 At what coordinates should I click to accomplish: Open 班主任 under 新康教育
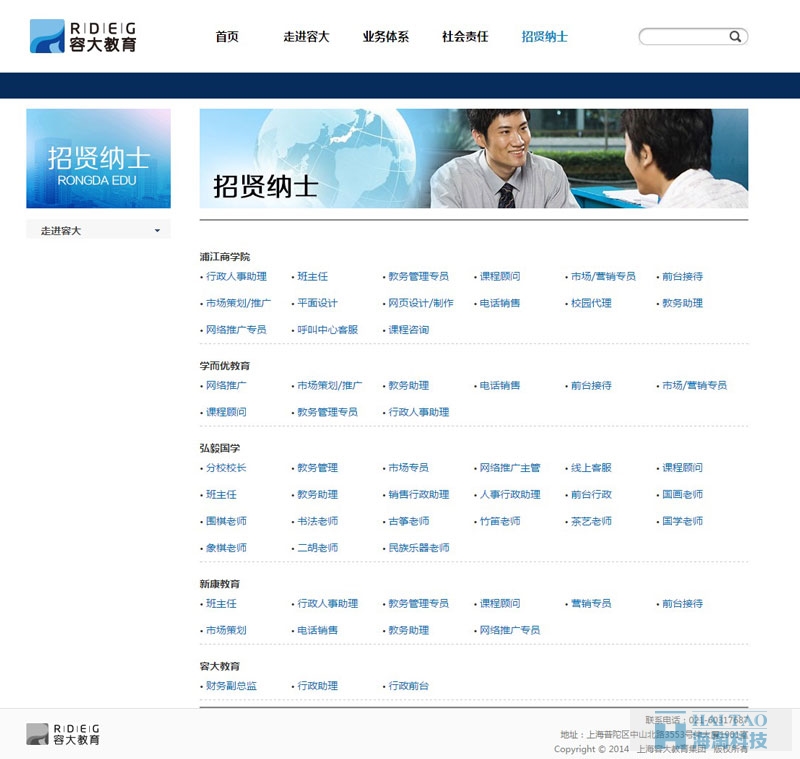point(221,603)
